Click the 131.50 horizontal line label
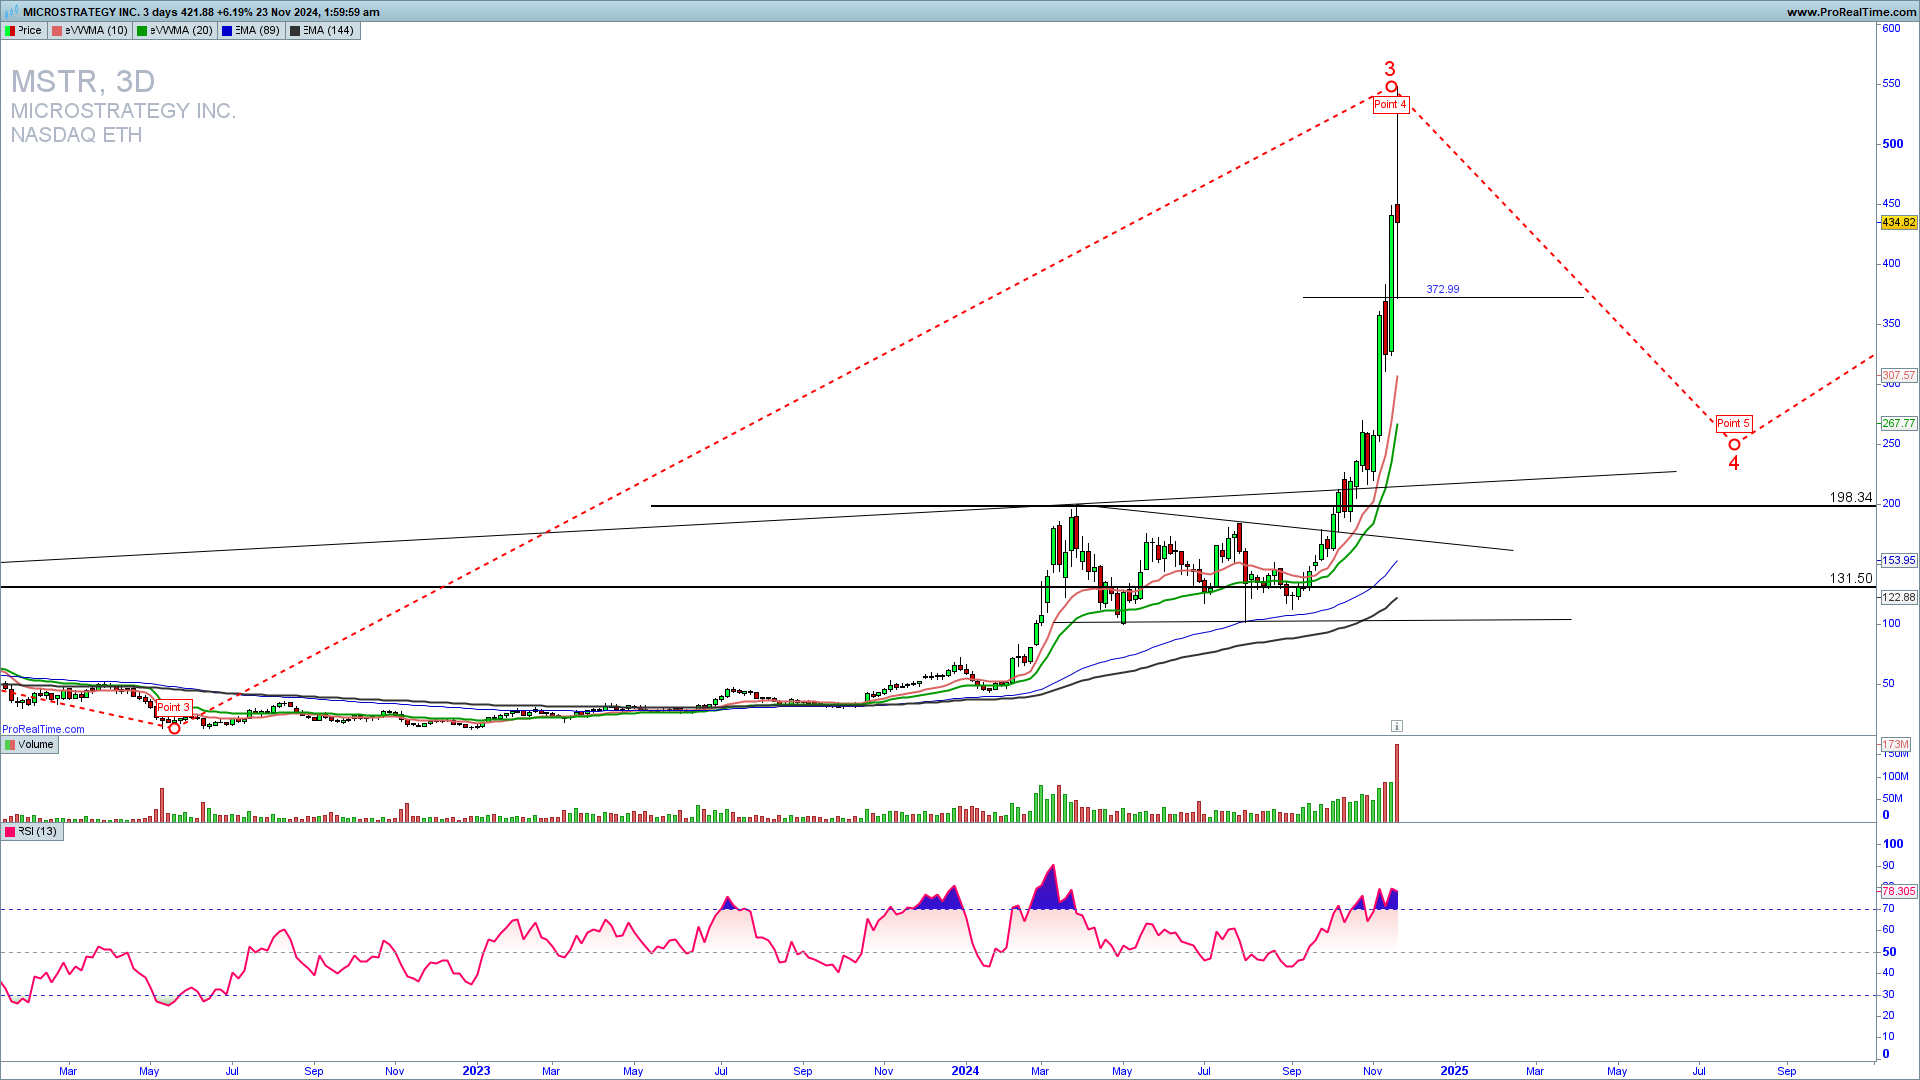This screenshot has width=1920, height=1080. click(x=1851, y=578)
